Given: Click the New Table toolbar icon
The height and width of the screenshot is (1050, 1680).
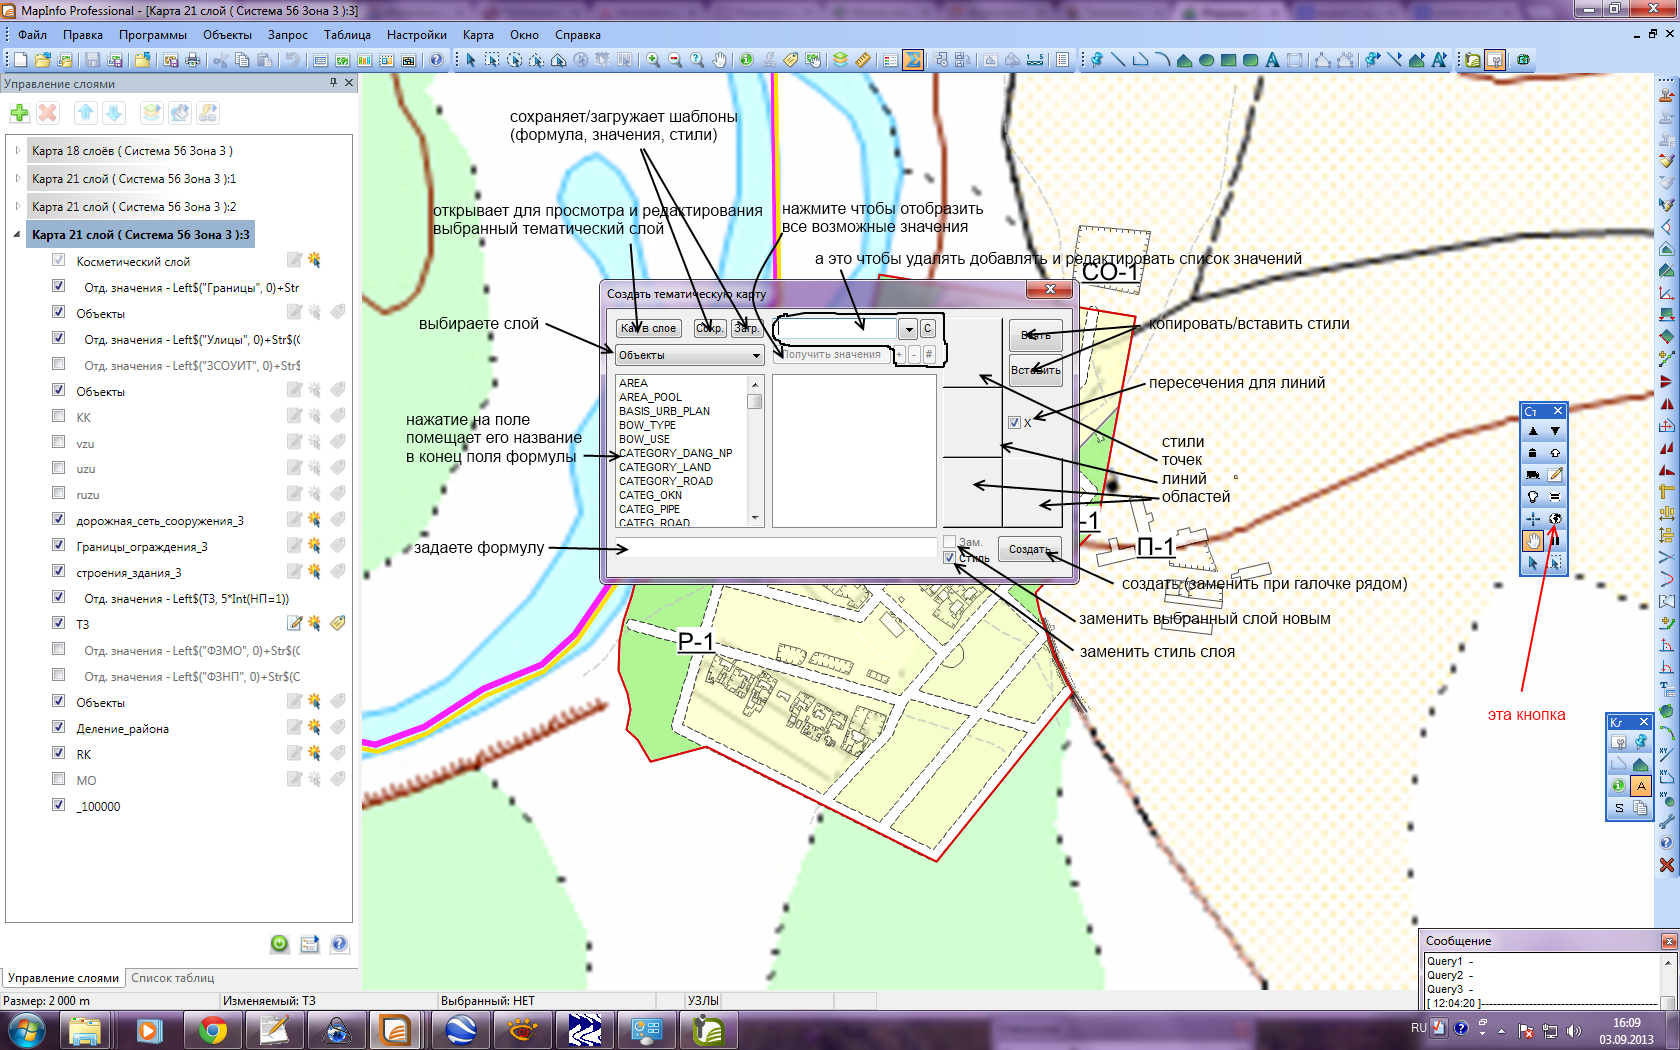Looking at the screenshot, I should 20,60.
